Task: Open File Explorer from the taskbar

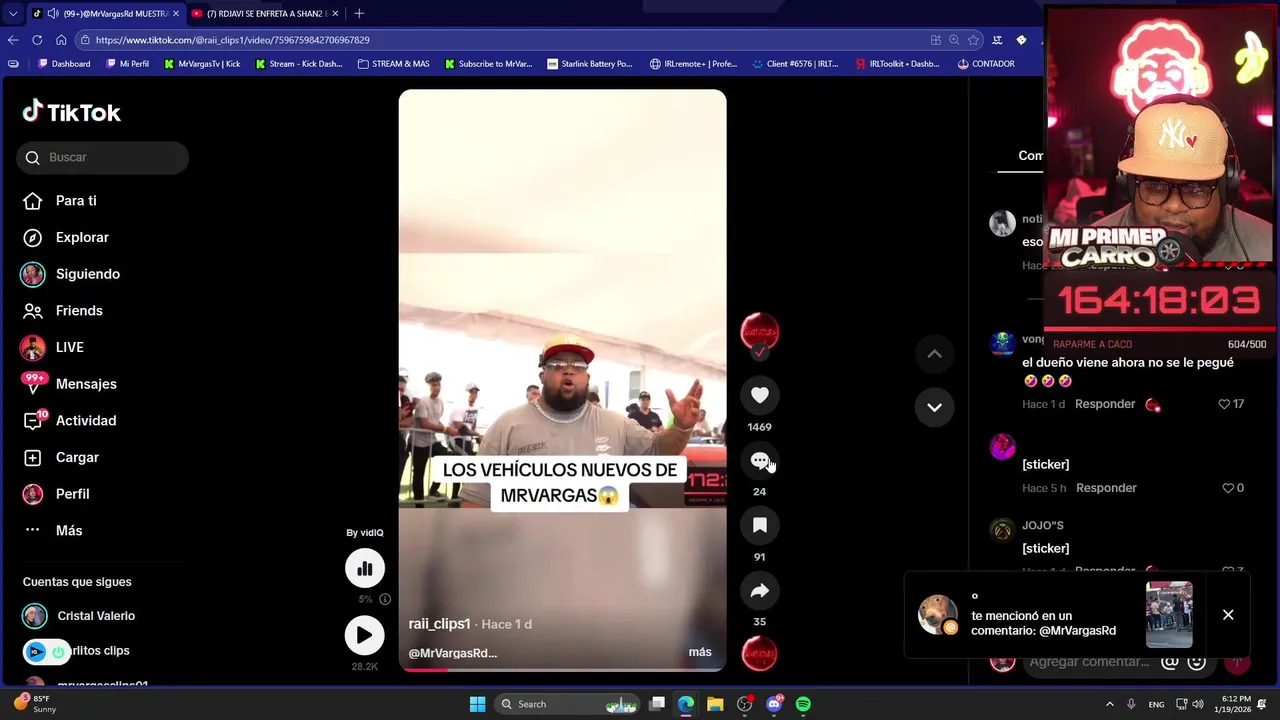Action: 715,704
